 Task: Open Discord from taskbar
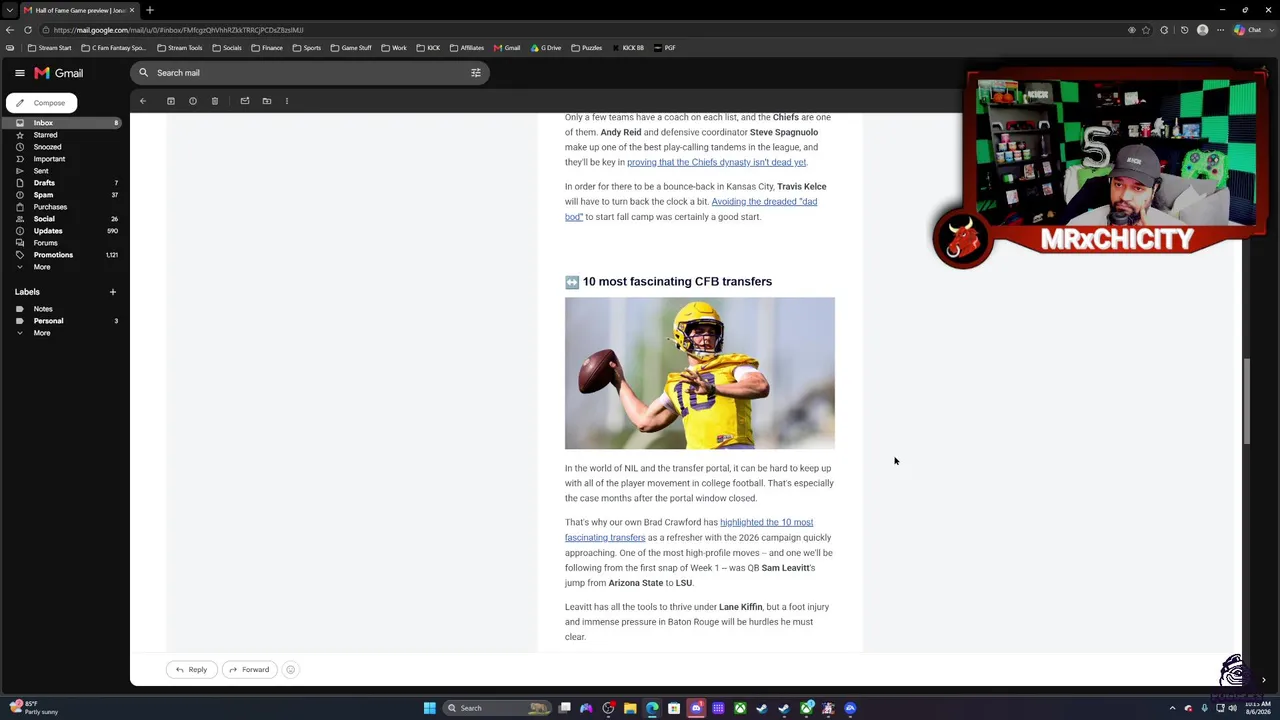[x=696, y=708]
